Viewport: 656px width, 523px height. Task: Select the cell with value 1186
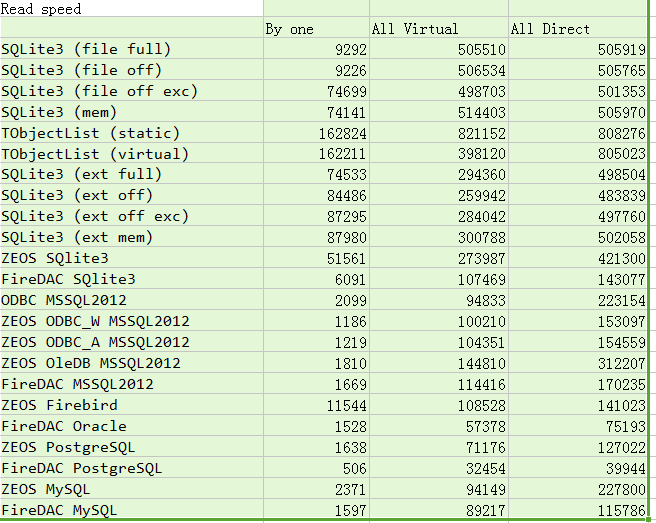[316, 320]
